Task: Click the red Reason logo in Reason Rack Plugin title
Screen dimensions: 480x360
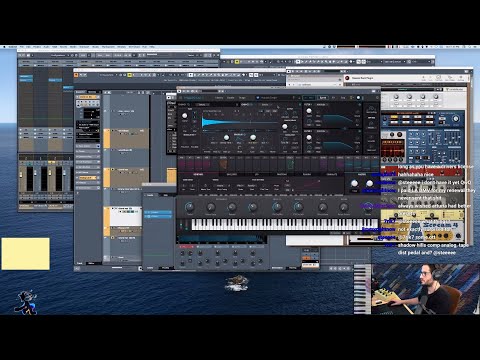Action: coord(347,78)
